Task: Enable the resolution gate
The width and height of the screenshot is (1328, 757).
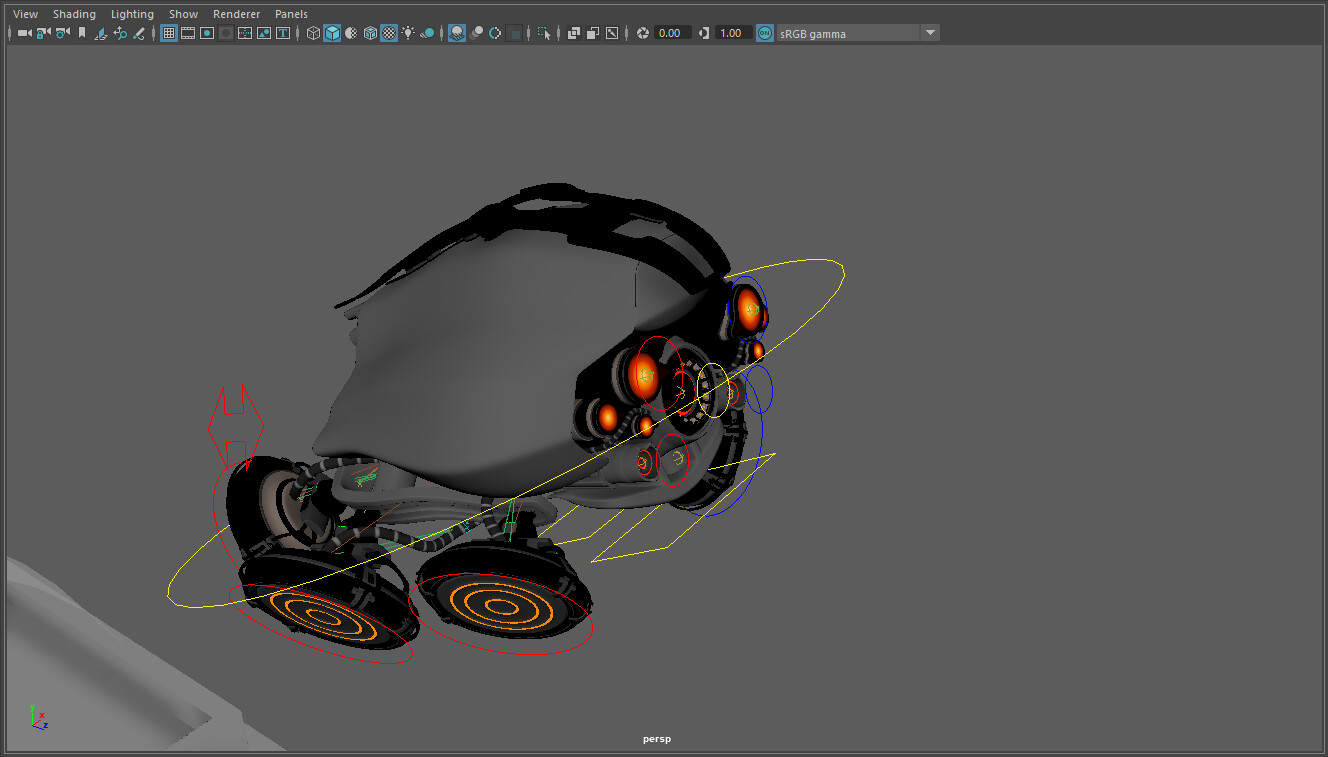Action: point(208,32)
